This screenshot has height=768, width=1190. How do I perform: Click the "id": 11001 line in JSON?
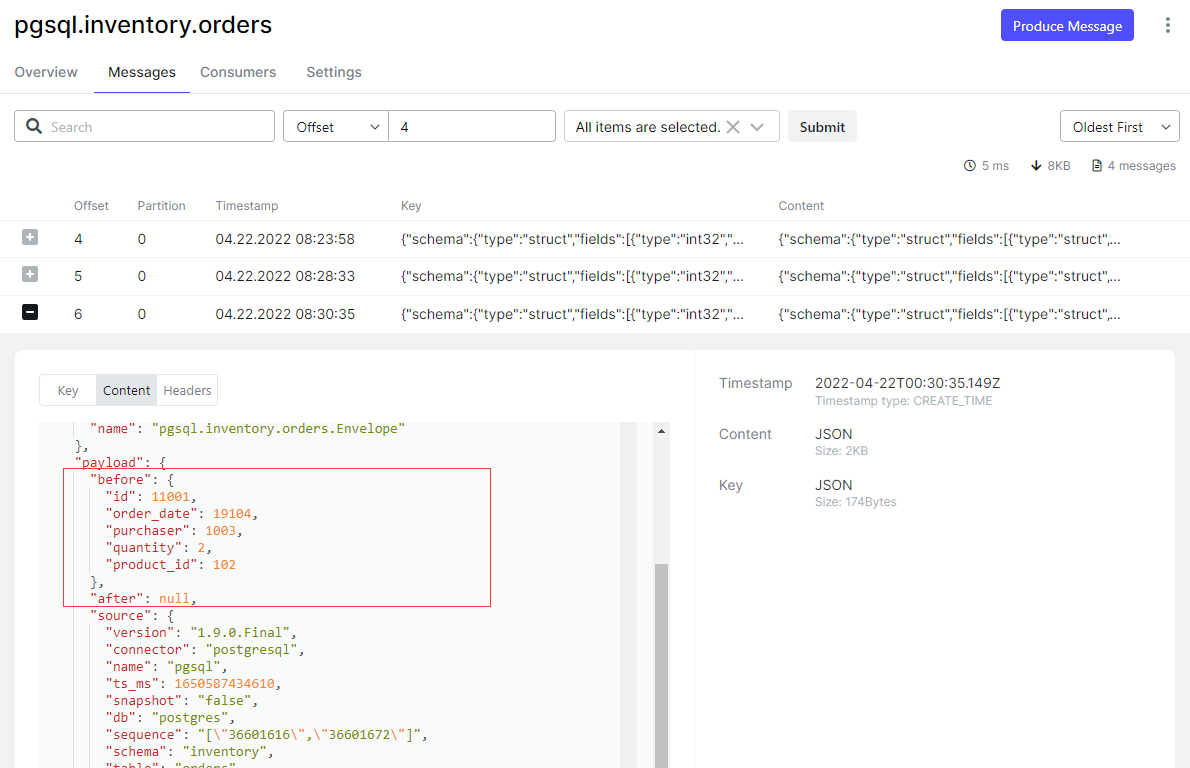point(150,496)
